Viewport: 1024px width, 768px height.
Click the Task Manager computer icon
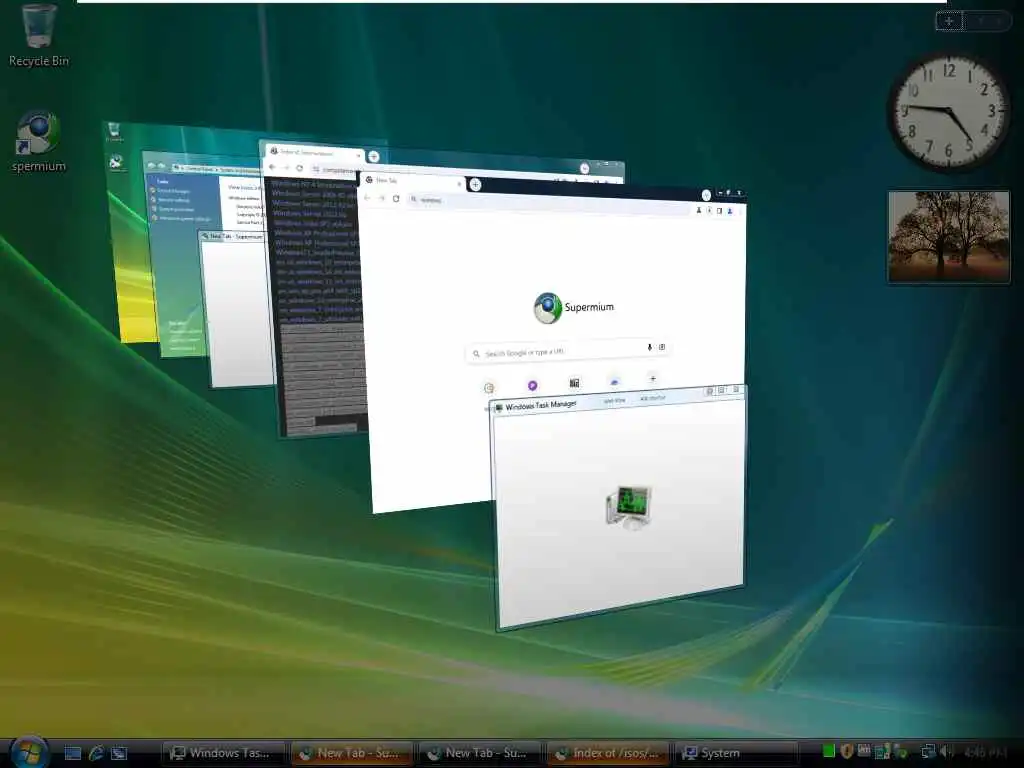628,507
